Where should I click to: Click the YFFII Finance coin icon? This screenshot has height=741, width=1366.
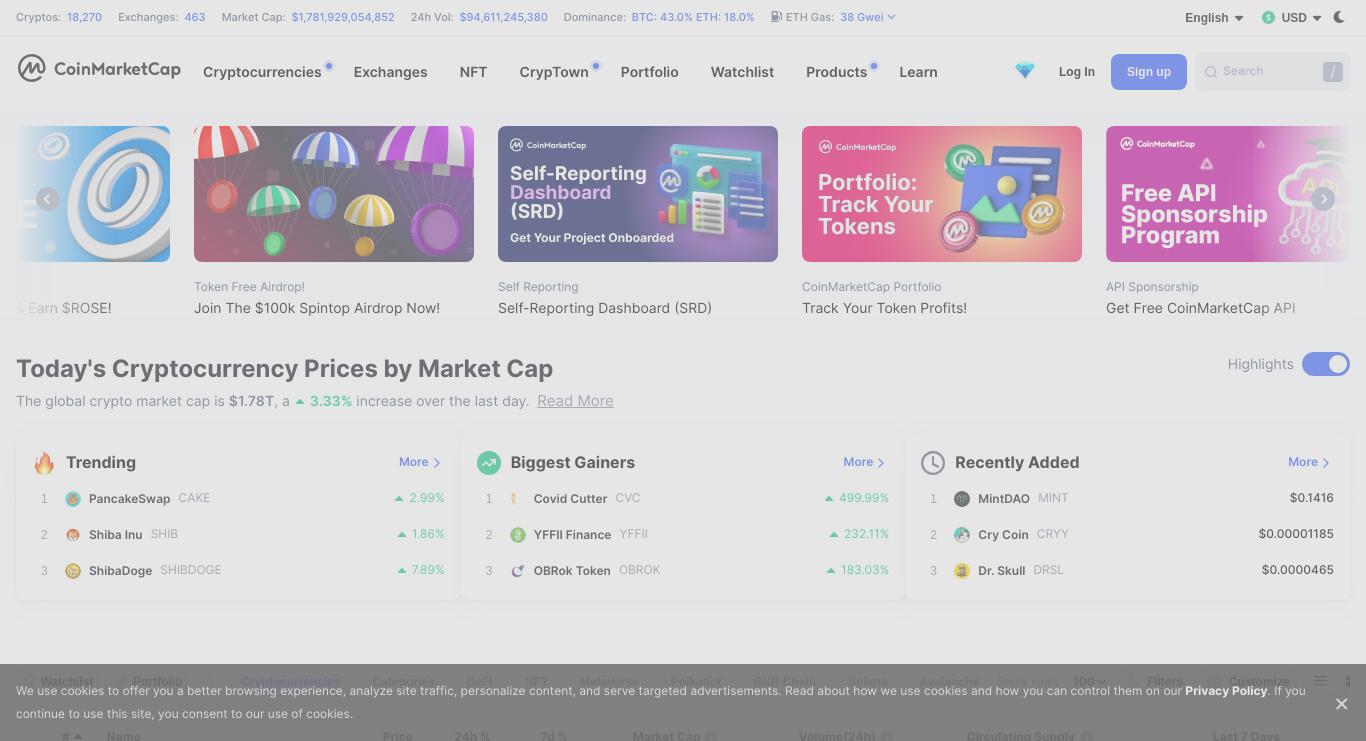pos(517,535)
